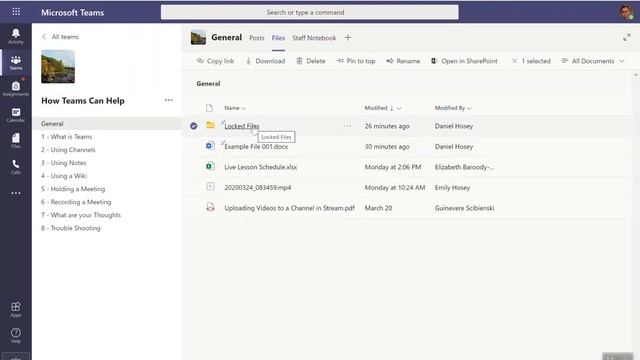The height and width of the screenshot is (360, 640).
Task: Click the PDF icon of Uploading Videos file
Action: pos(210,207)
